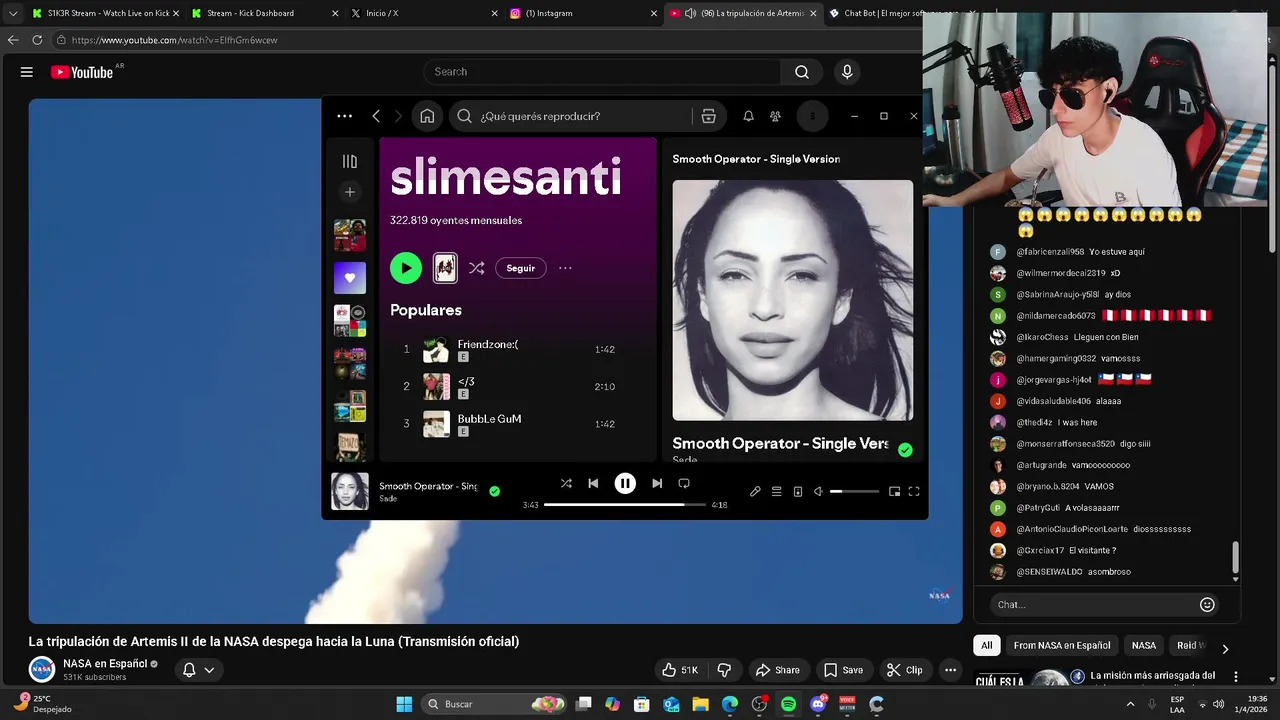Toggle repeat in Spotify player bar
This screenshot has height=720, width=1280.
684,483
